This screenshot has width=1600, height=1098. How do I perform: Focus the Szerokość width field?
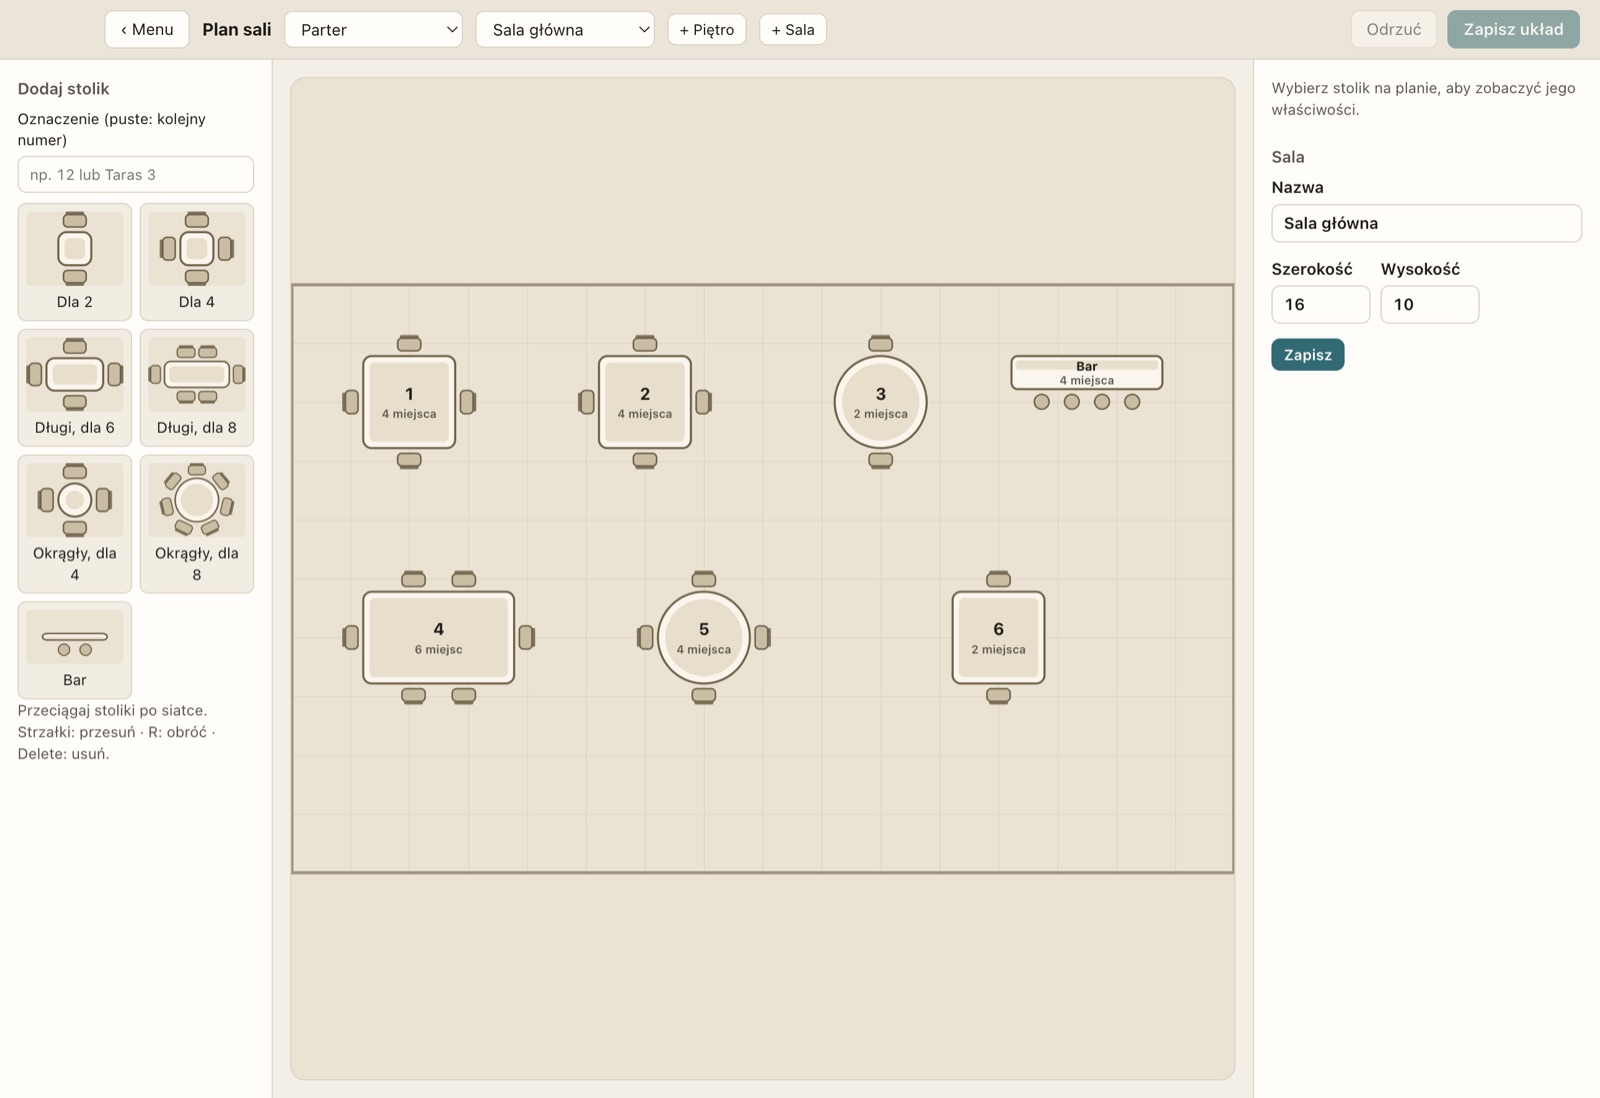[1321, 304]
